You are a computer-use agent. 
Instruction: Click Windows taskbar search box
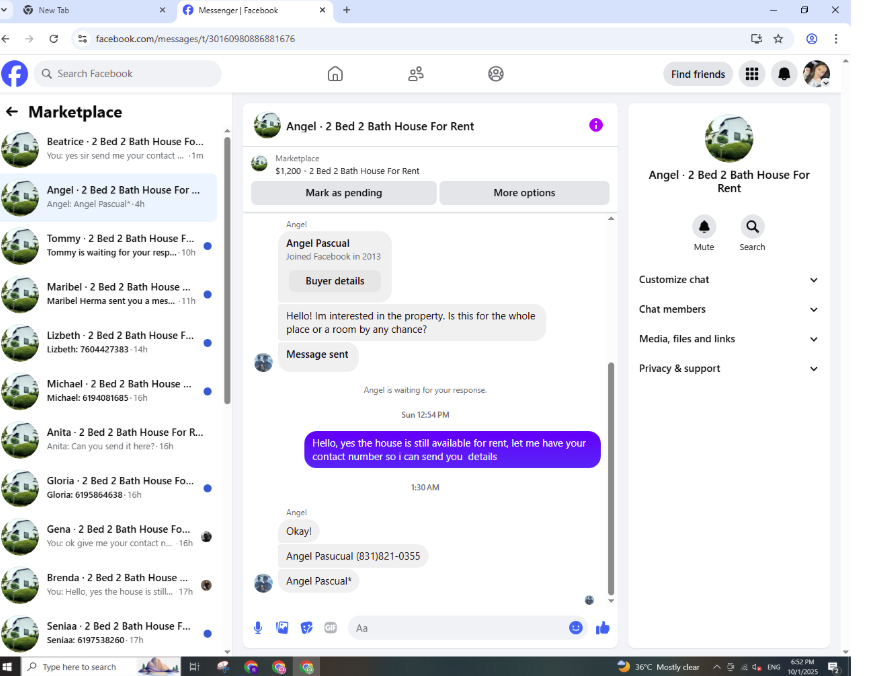[x=101, y=666]
